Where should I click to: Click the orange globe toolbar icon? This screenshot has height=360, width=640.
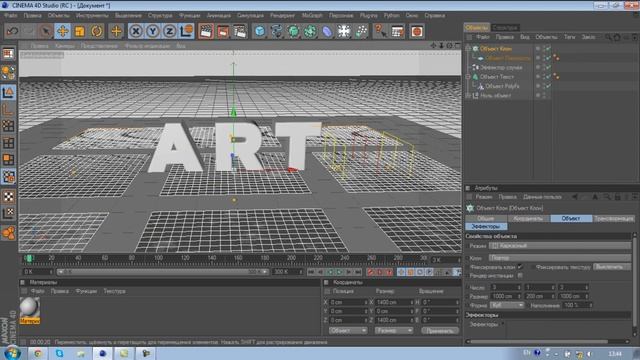(416, 31)
